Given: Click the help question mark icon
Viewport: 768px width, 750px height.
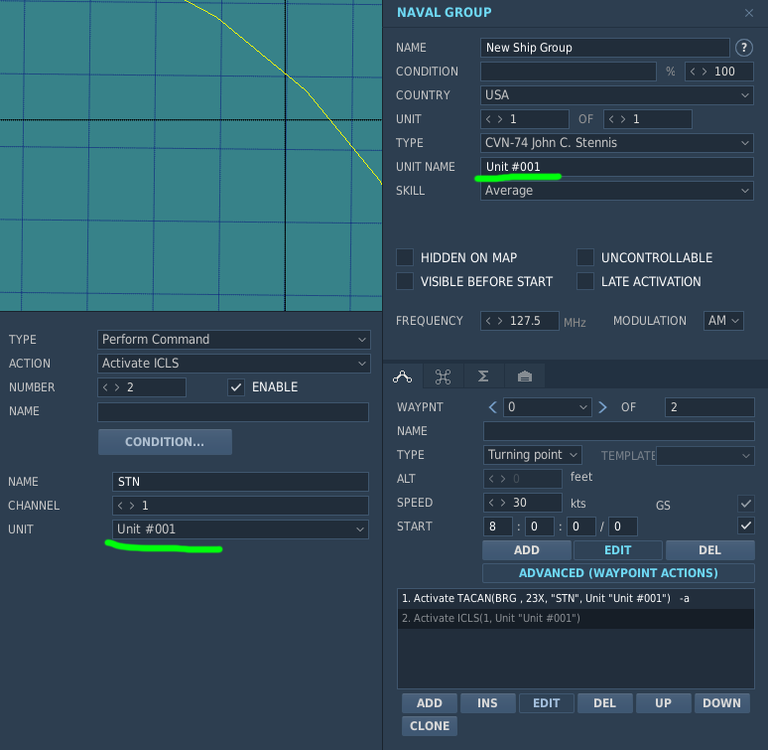Looking at the screenshot, I should 744,47.
